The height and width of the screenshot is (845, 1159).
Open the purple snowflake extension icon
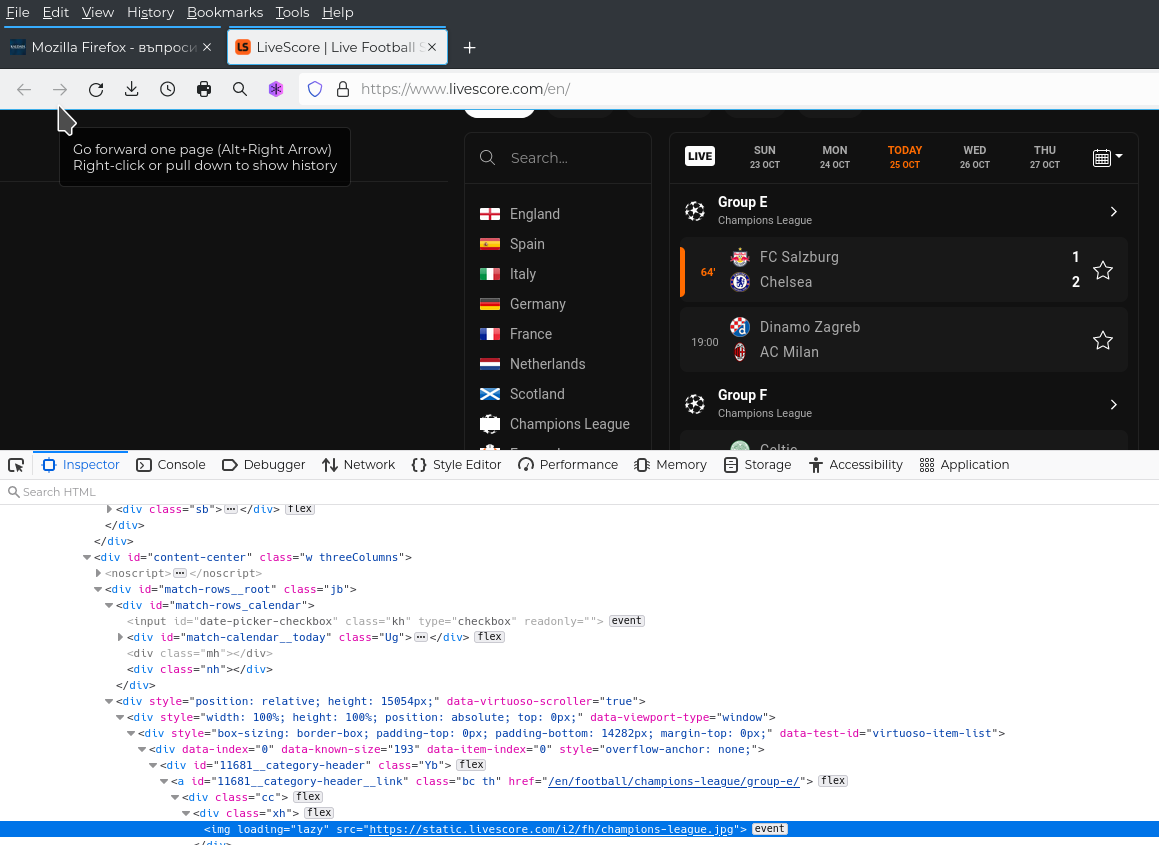tap(276, 89)
